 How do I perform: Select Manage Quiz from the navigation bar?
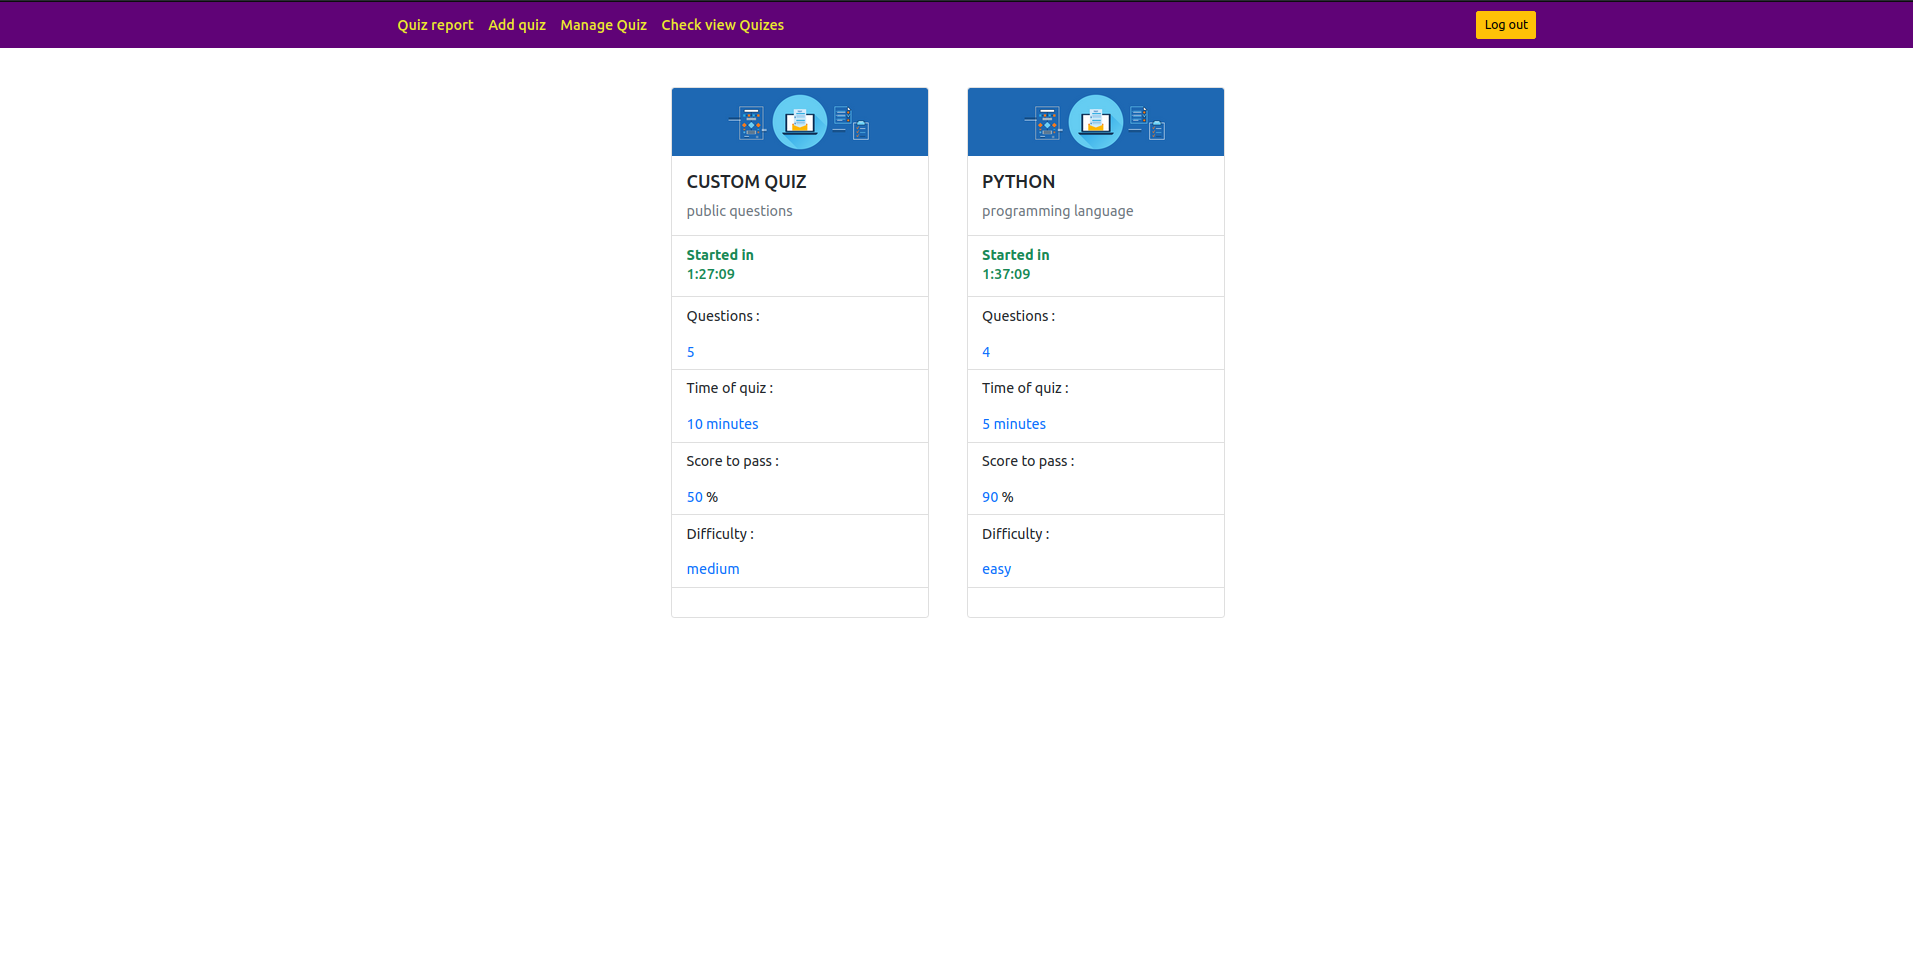(x=603, y=24)
